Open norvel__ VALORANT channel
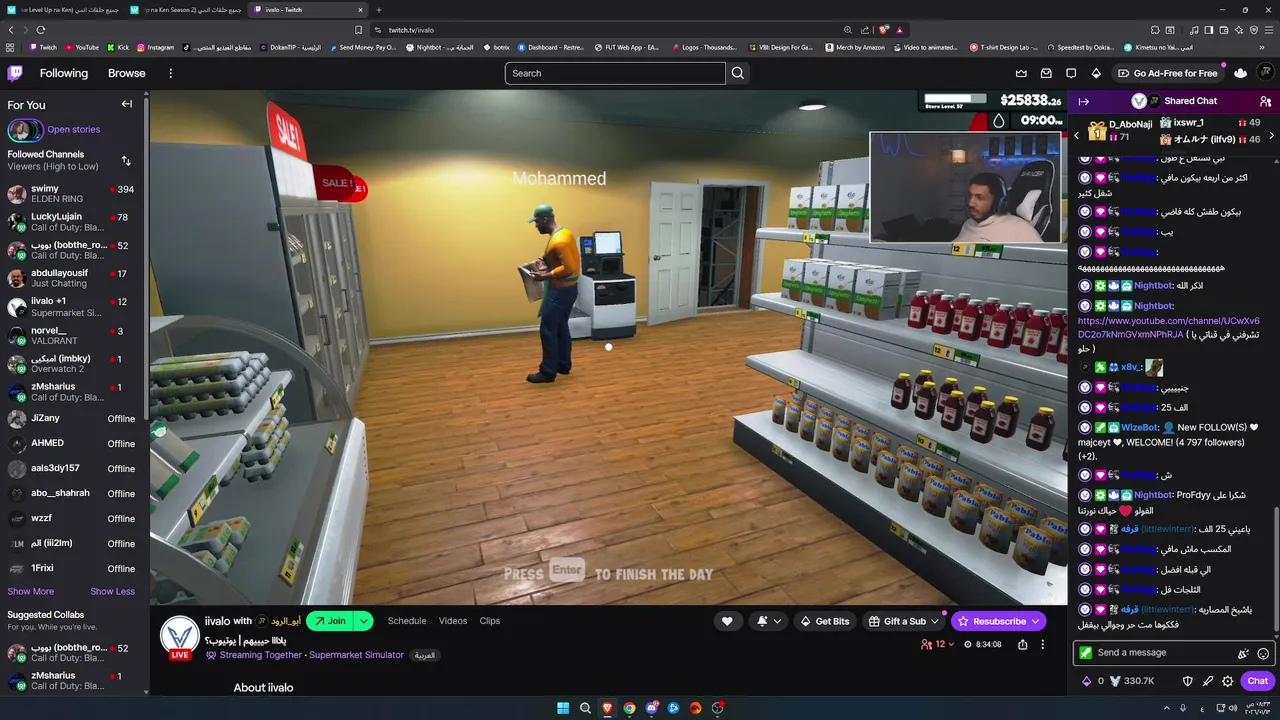 pyautogui.click(x=74, y=335)
